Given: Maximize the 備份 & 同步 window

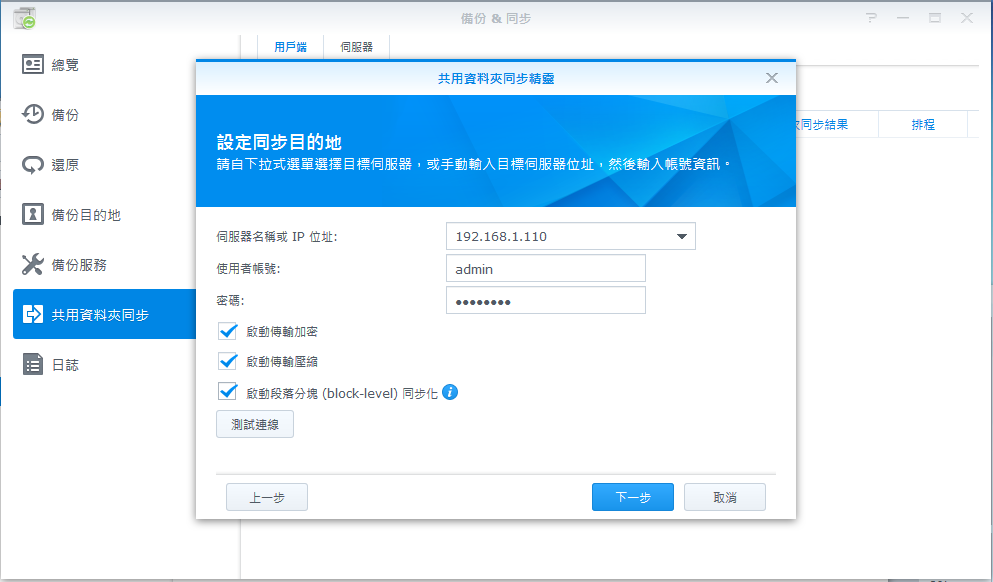Looking at the screenshot, I should coord(935,18).
